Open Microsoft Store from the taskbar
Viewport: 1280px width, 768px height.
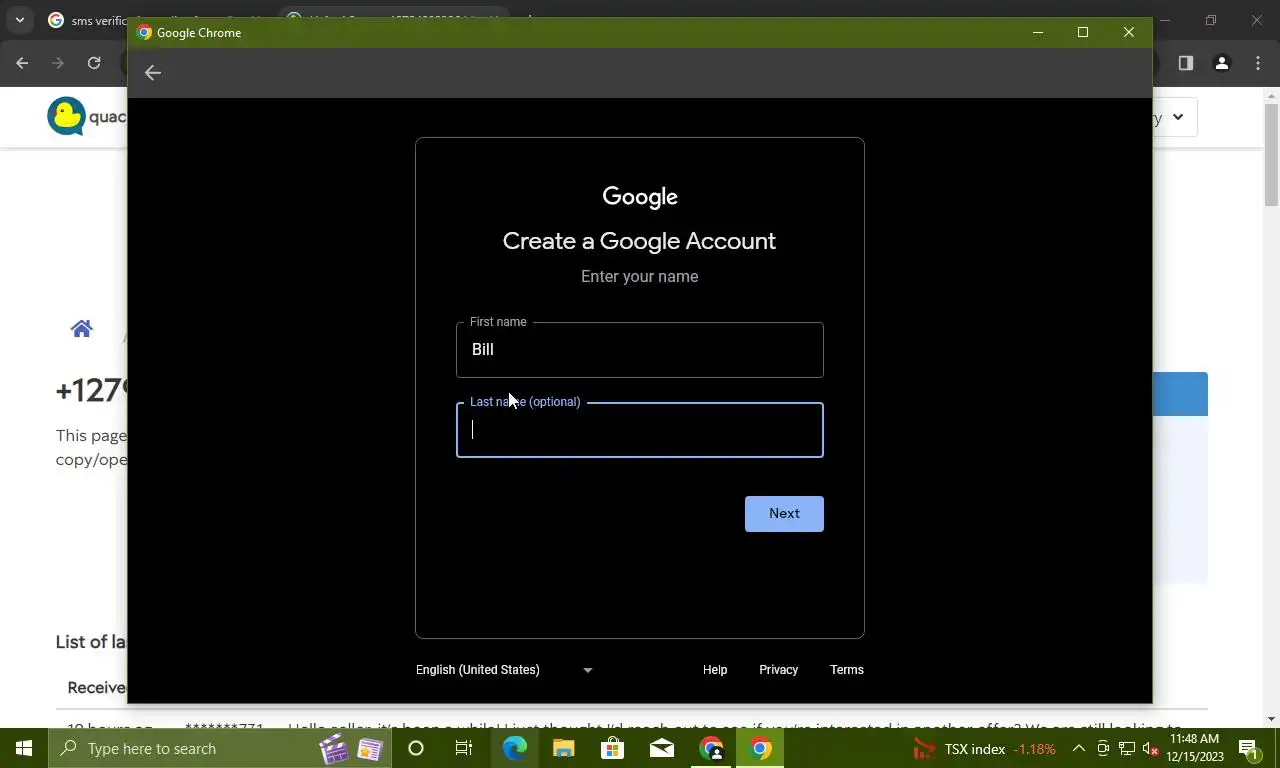pos(613,748)
